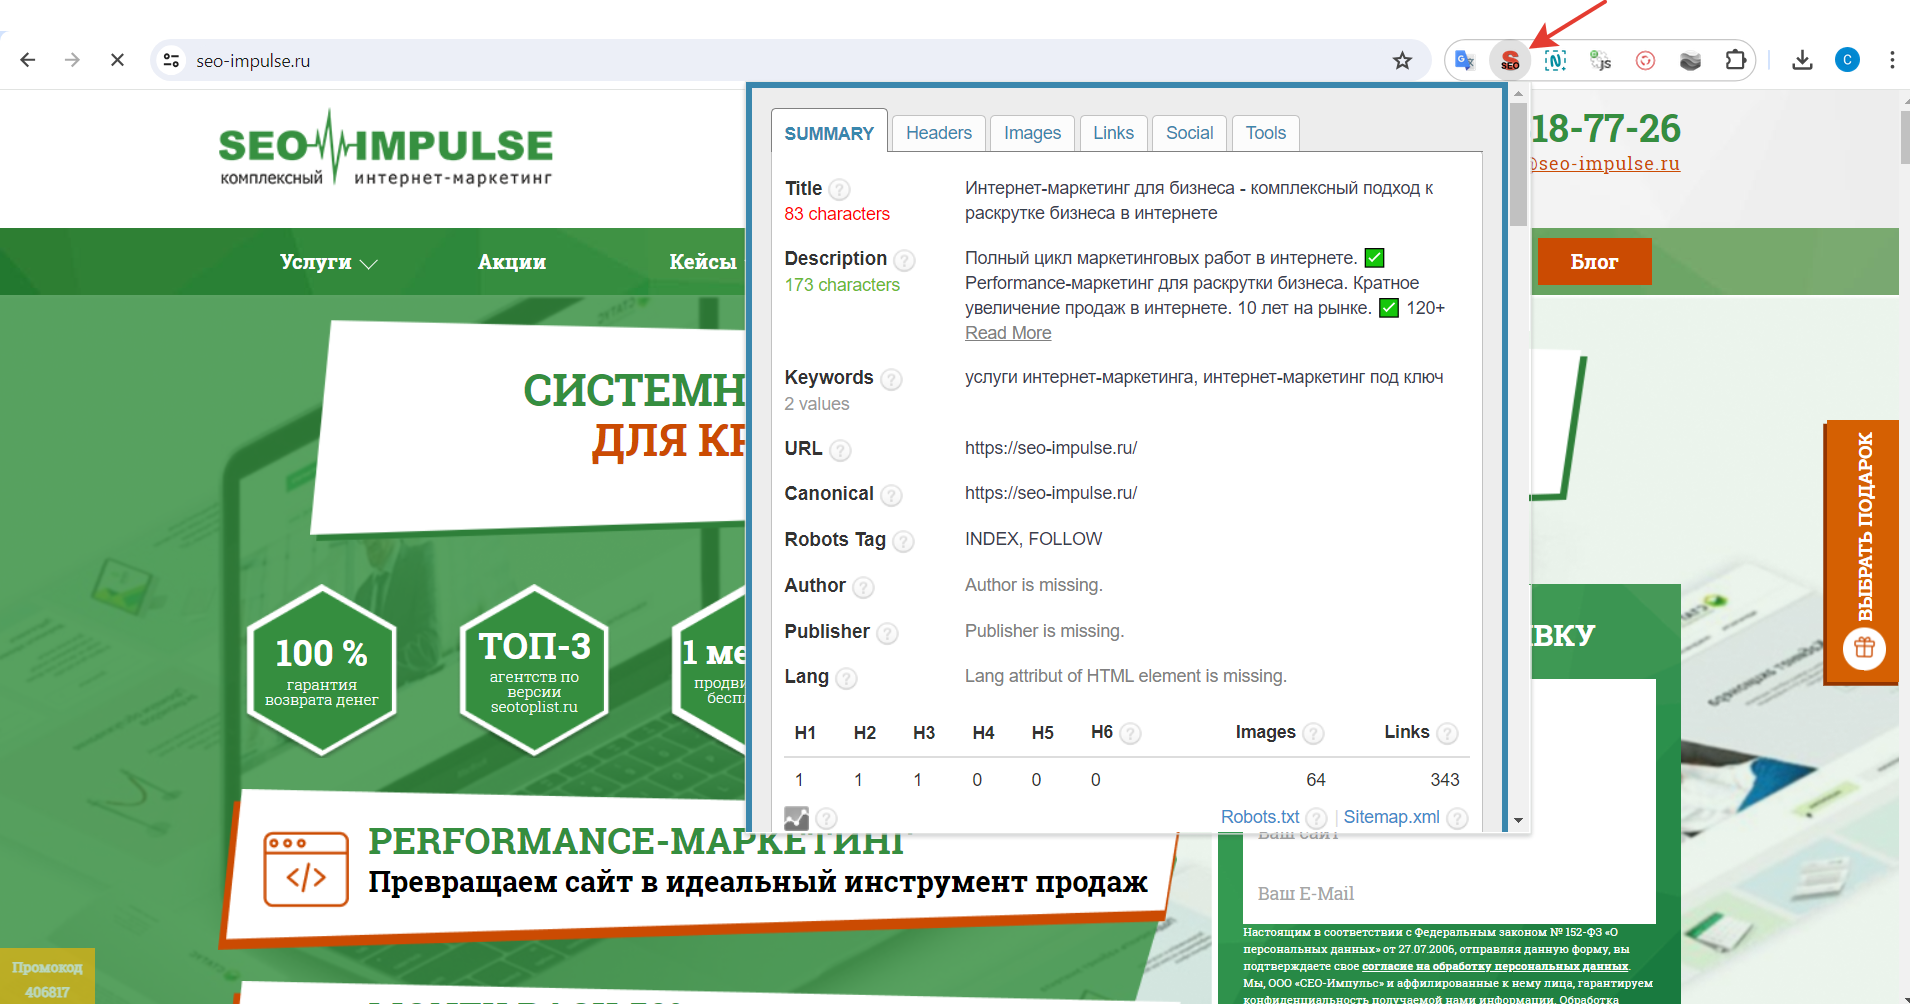
Task: Click the help icon next to Keywords
Action: pyautogui.click(x=891, y=379)
